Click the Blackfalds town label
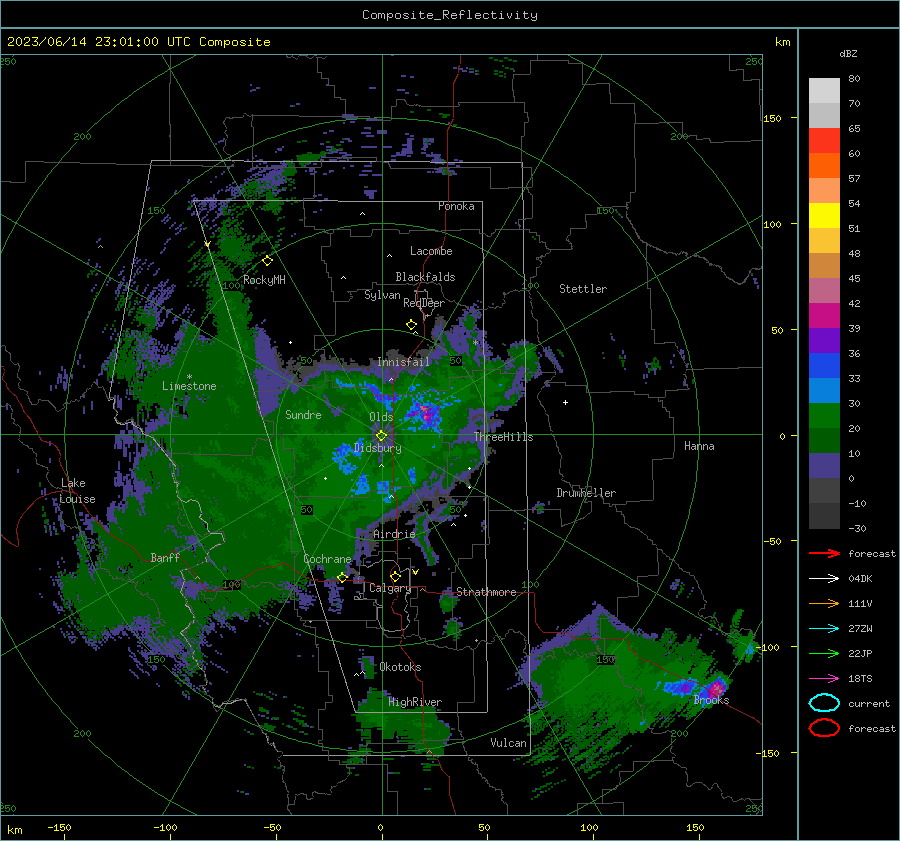Screen dimensions: 900x841 pos(425,277)
